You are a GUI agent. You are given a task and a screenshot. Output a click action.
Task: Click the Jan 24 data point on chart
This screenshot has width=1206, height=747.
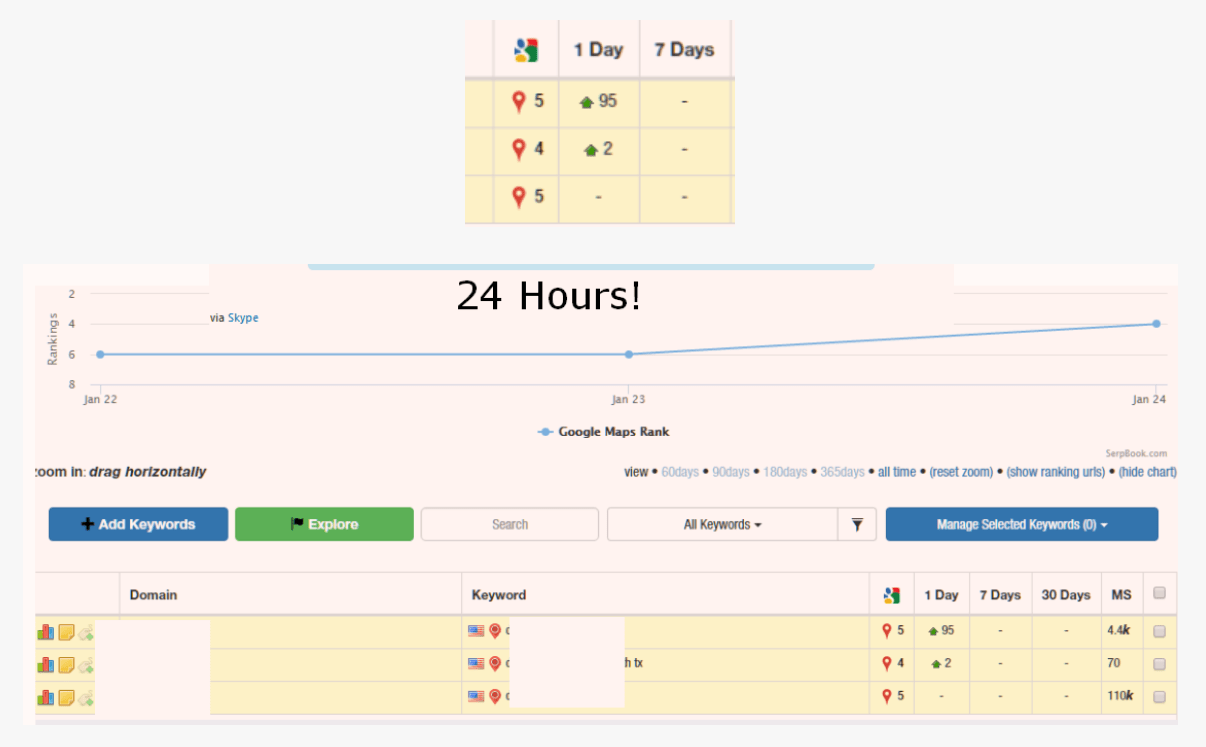(x=1156, y=323)
